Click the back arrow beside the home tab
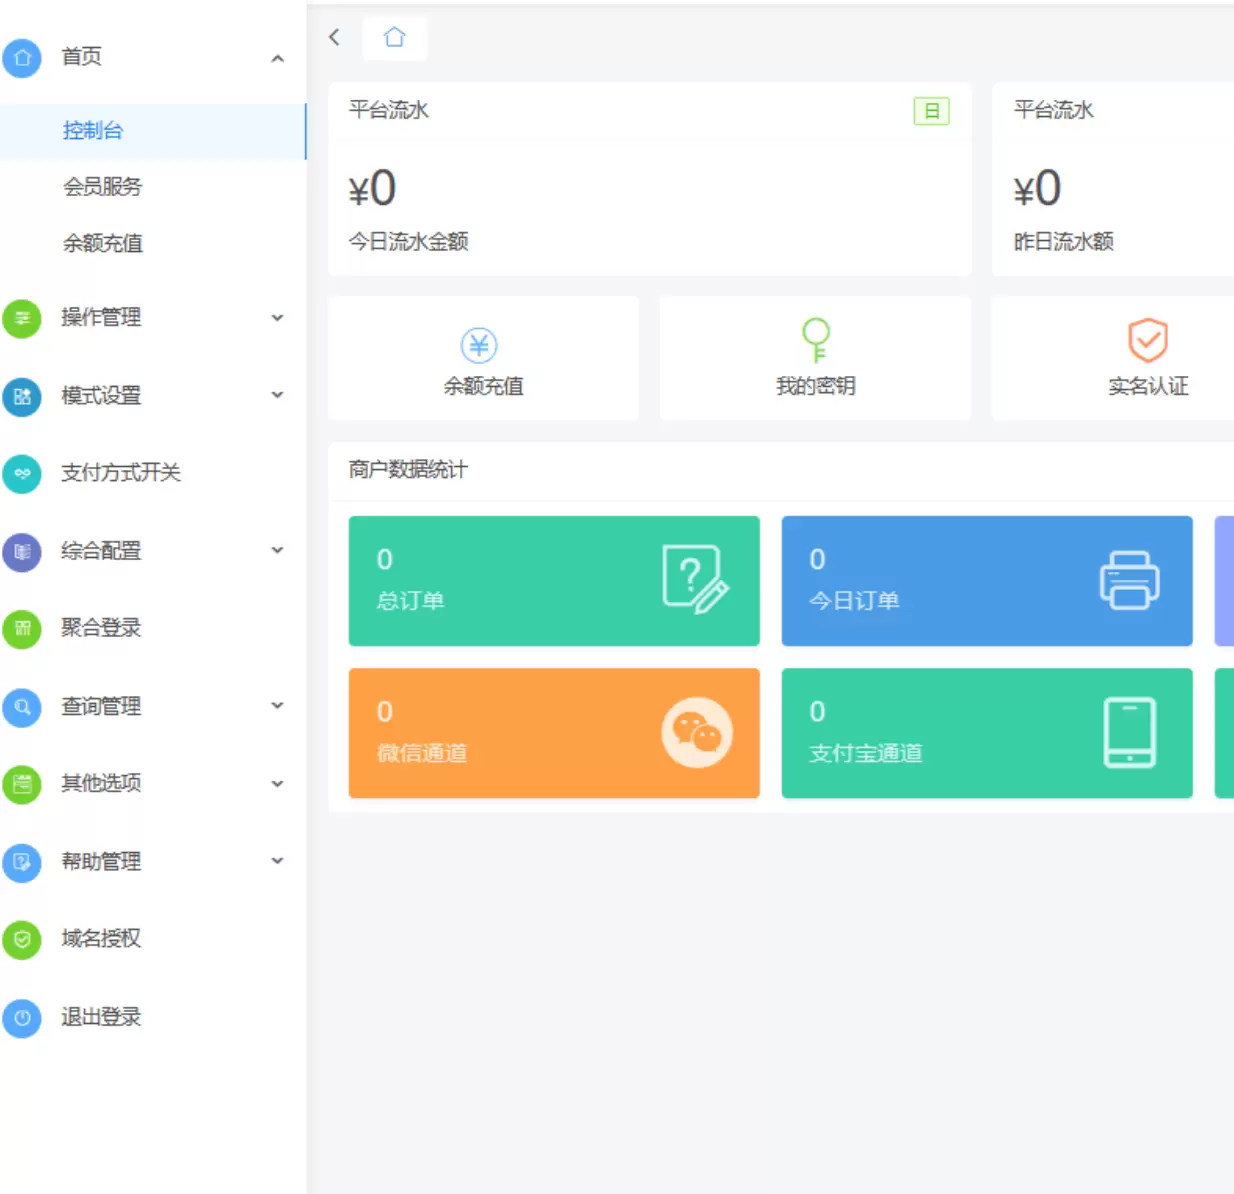Screen dimensions: 1234x1194 point(334,37)
